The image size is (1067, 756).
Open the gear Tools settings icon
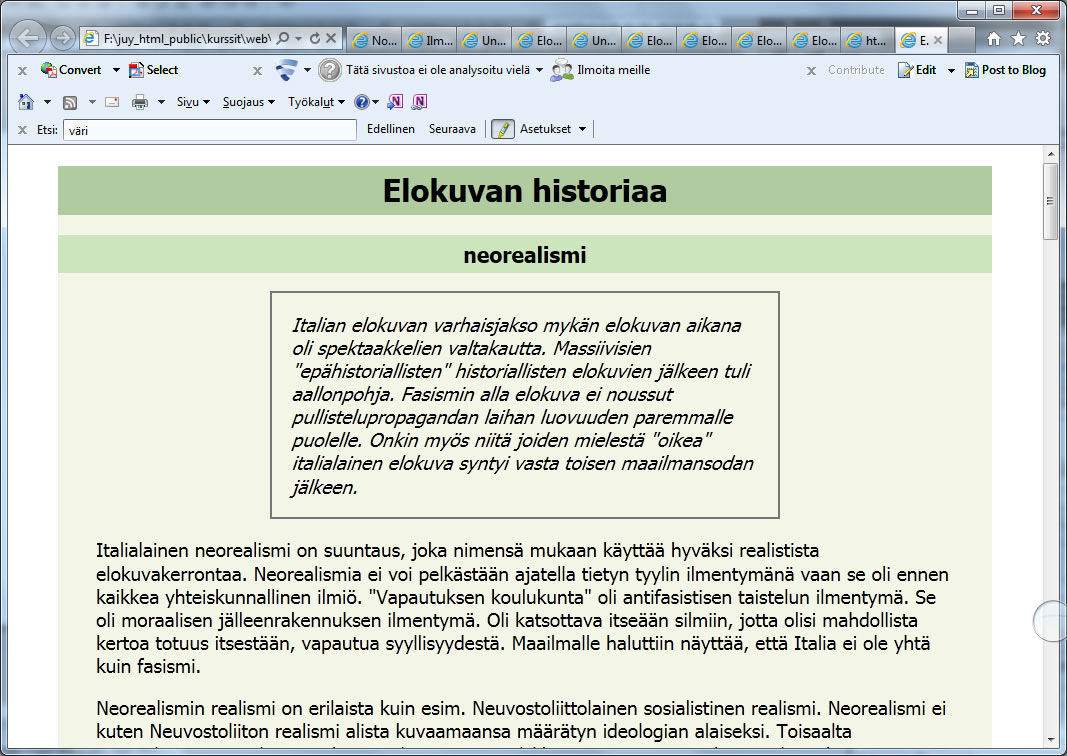pyautogui.click(x=1043, y=39)
